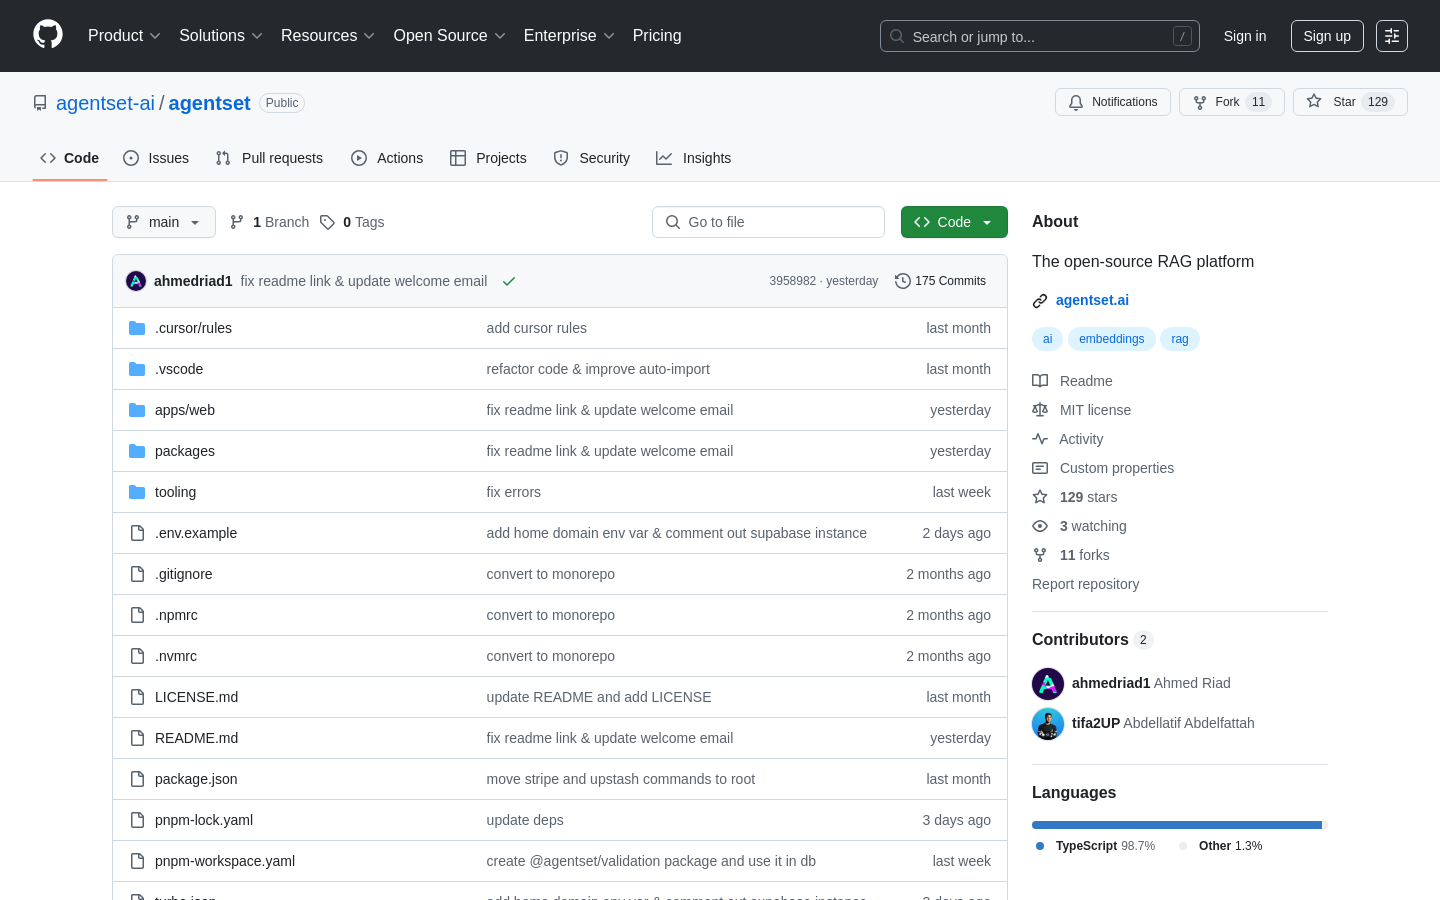Click the packages folder icon

[x=137, y=451]
